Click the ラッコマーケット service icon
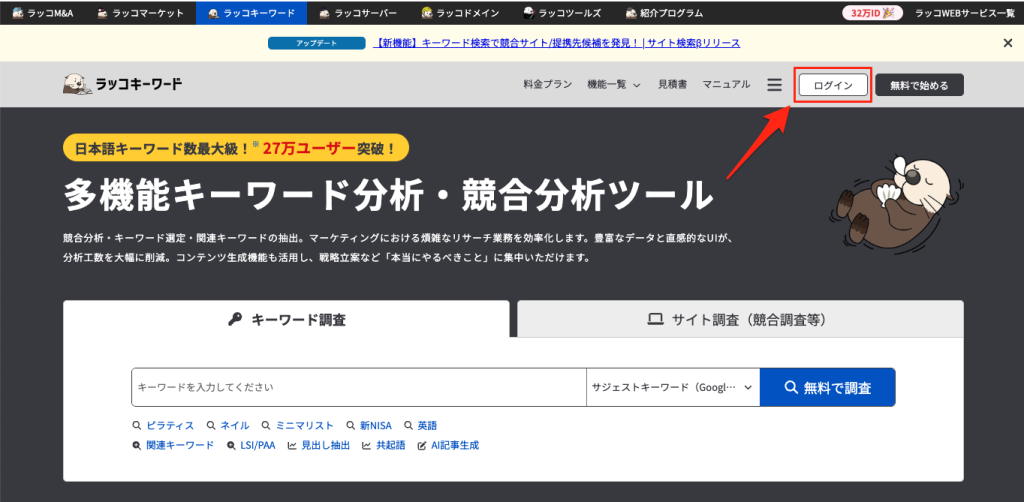Viewport: 1024px width, 502px height. point(105,13)
